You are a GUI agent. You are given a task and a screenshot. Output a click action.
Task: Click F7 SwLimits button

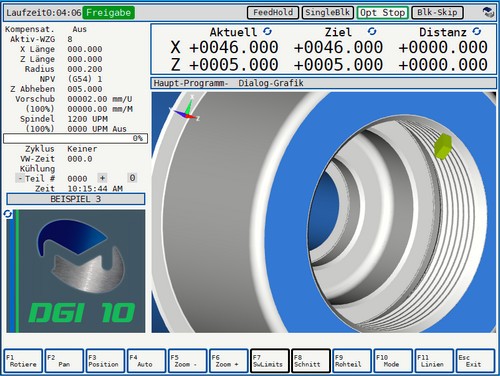click(270, 361)
